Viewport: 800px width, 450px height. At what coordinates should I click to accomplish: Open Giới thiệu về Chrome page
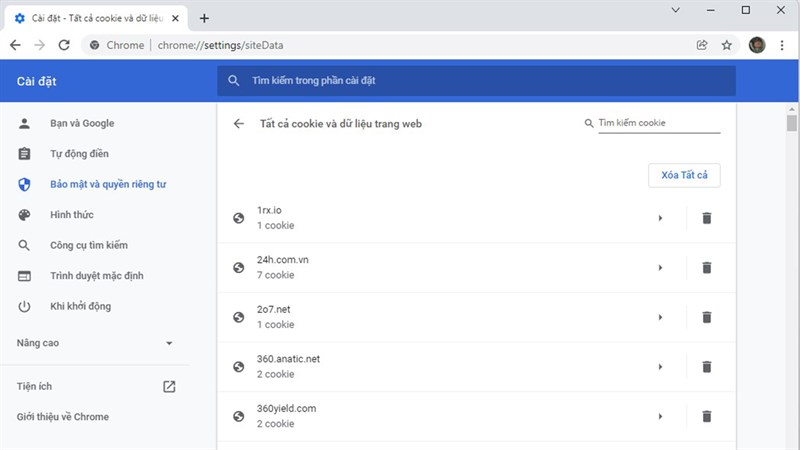(63, 417)
